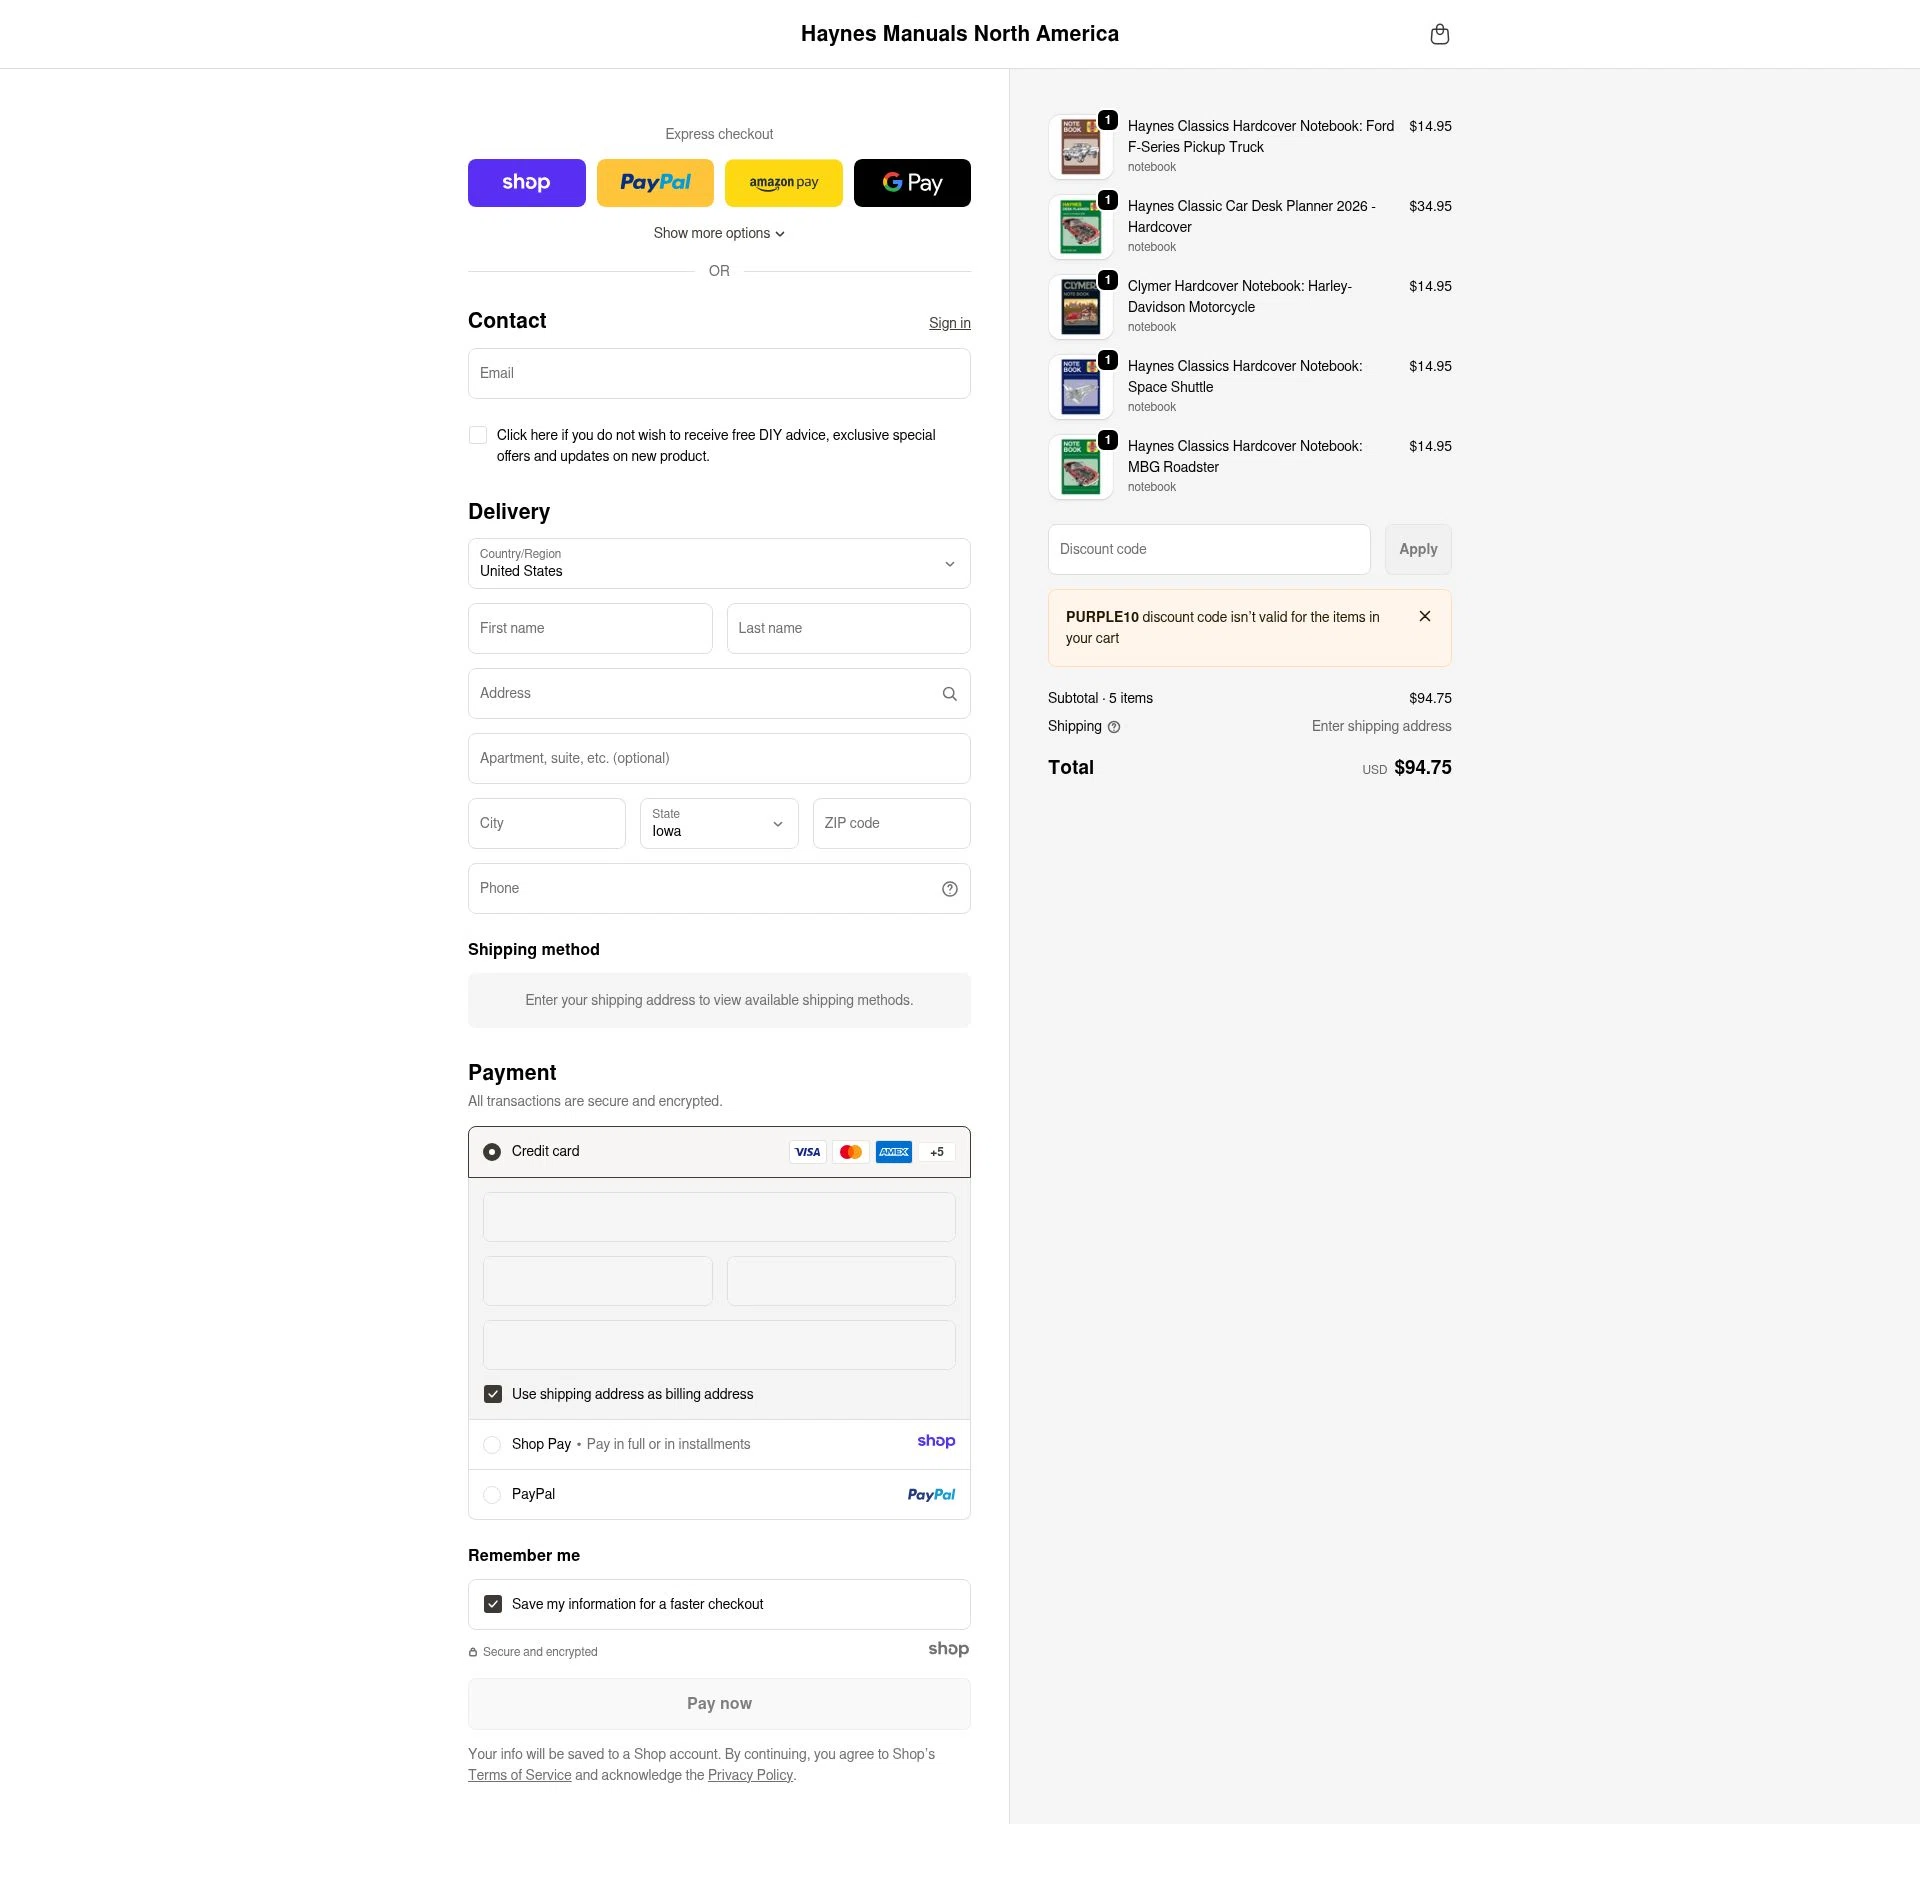This screenshot has width=1920, height=1904.
Task: Click the discount code input field
Action: tap(1209, 549)
